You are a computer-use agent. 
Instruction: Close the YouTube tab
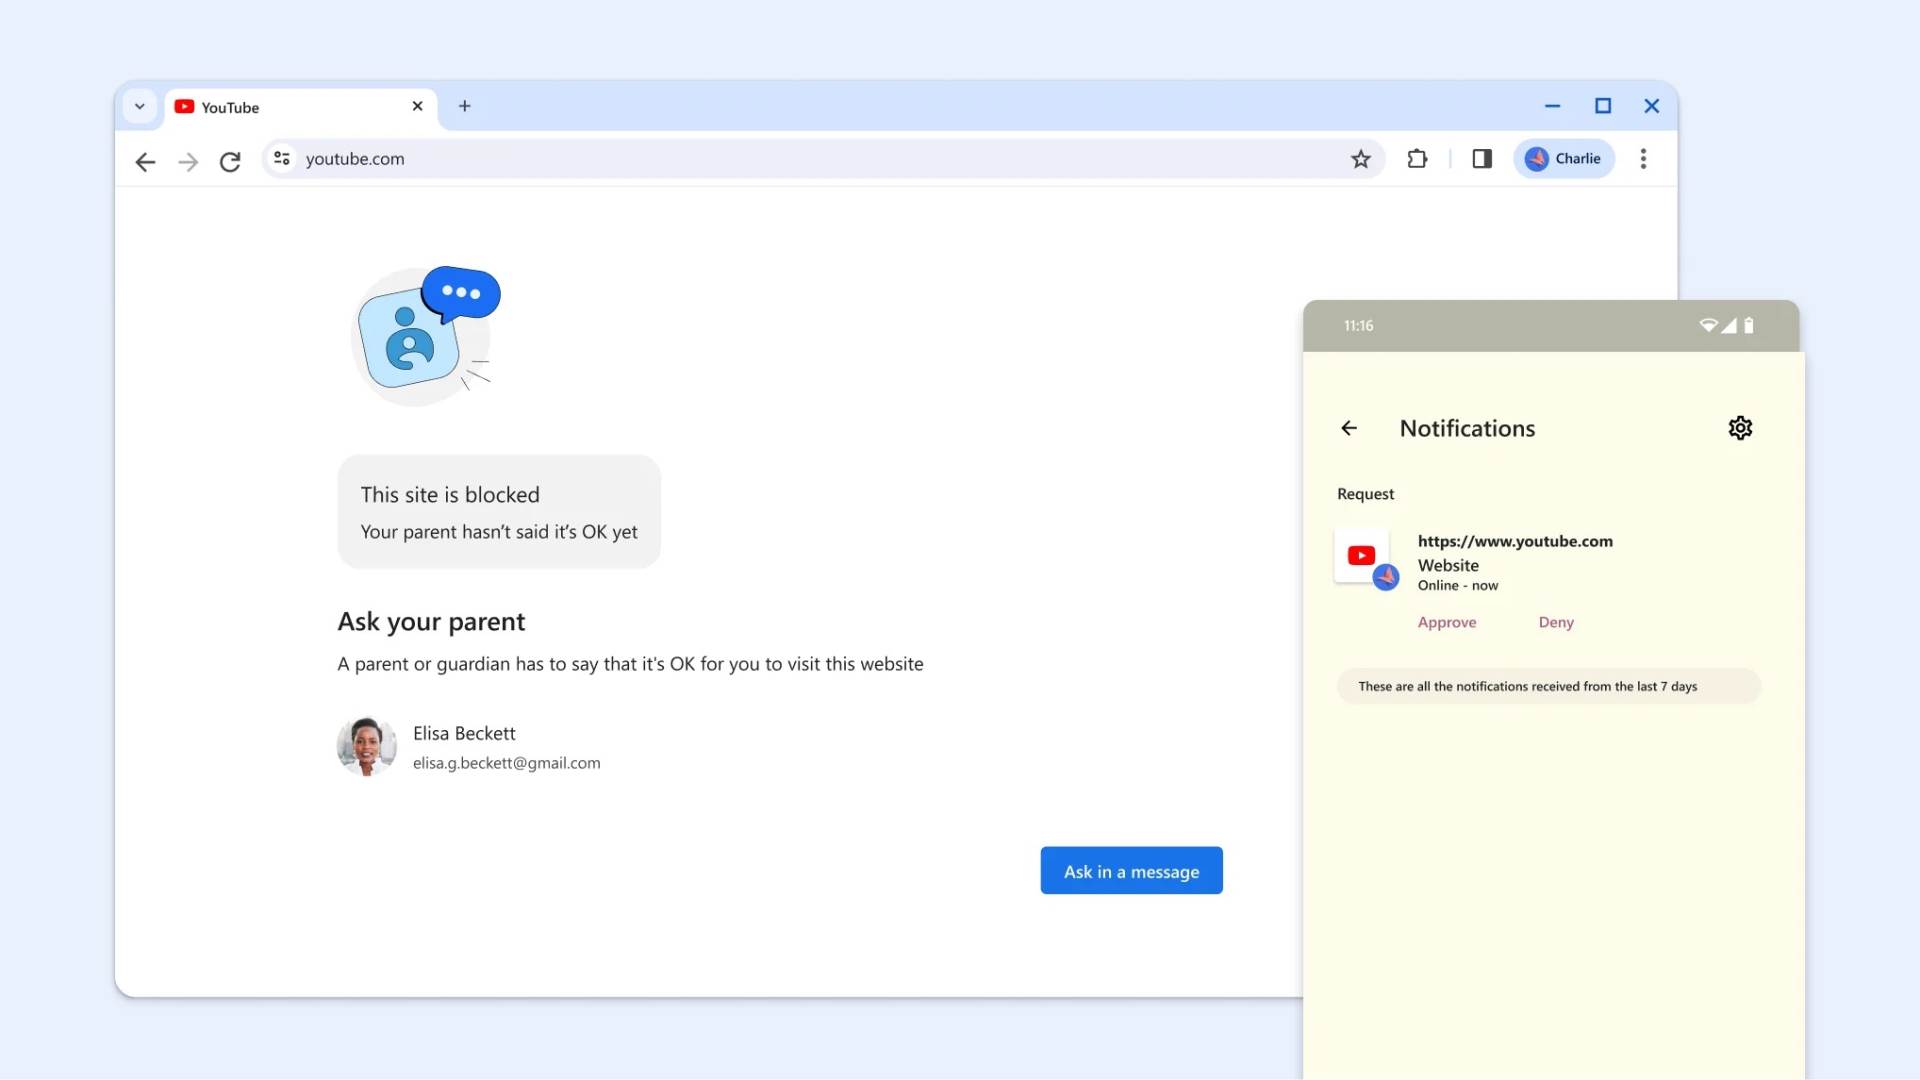pos(418,106)
